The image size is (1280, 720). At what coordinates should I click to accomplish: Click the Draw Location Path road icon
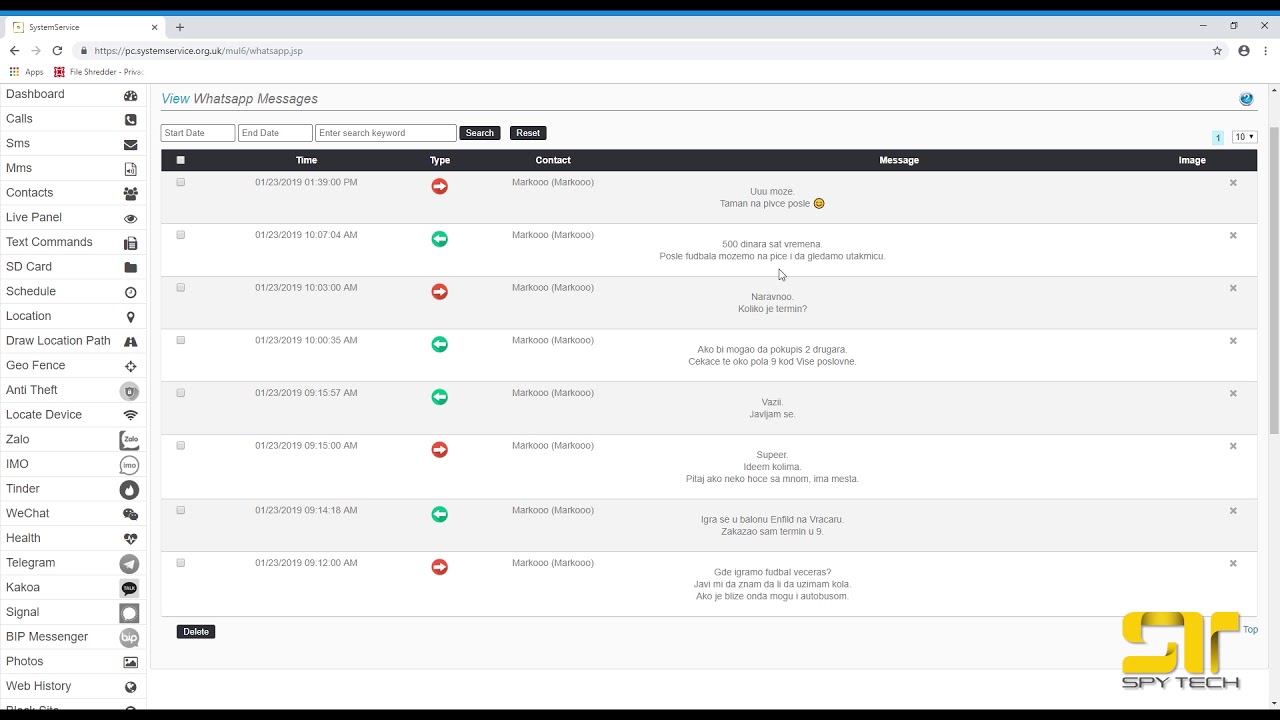coord(130,342)
